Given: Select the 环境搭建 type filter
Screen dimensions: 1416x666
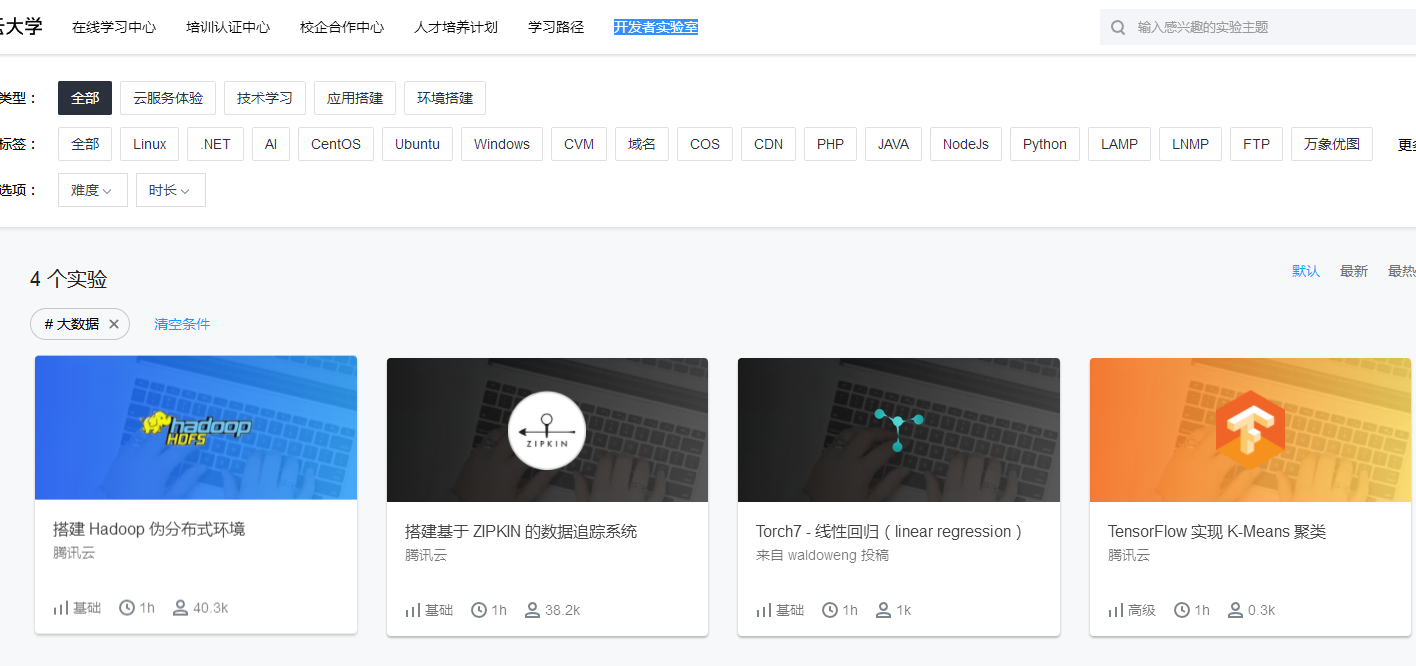Looking at the screenshot, I should (x=445, y=98).
